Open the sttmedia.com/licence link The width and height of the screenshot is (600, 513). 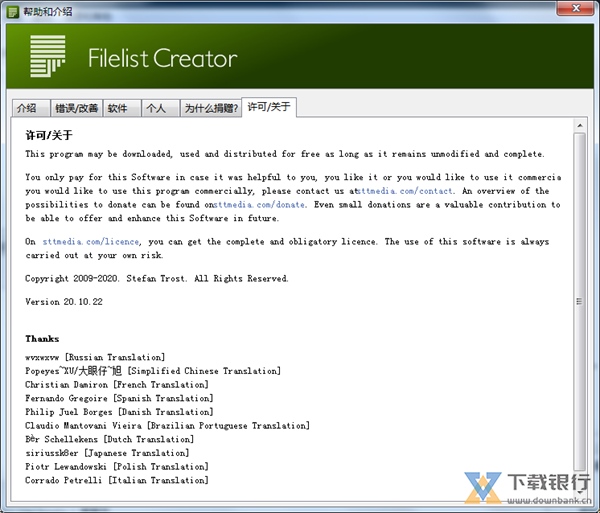tap(91, 242)
